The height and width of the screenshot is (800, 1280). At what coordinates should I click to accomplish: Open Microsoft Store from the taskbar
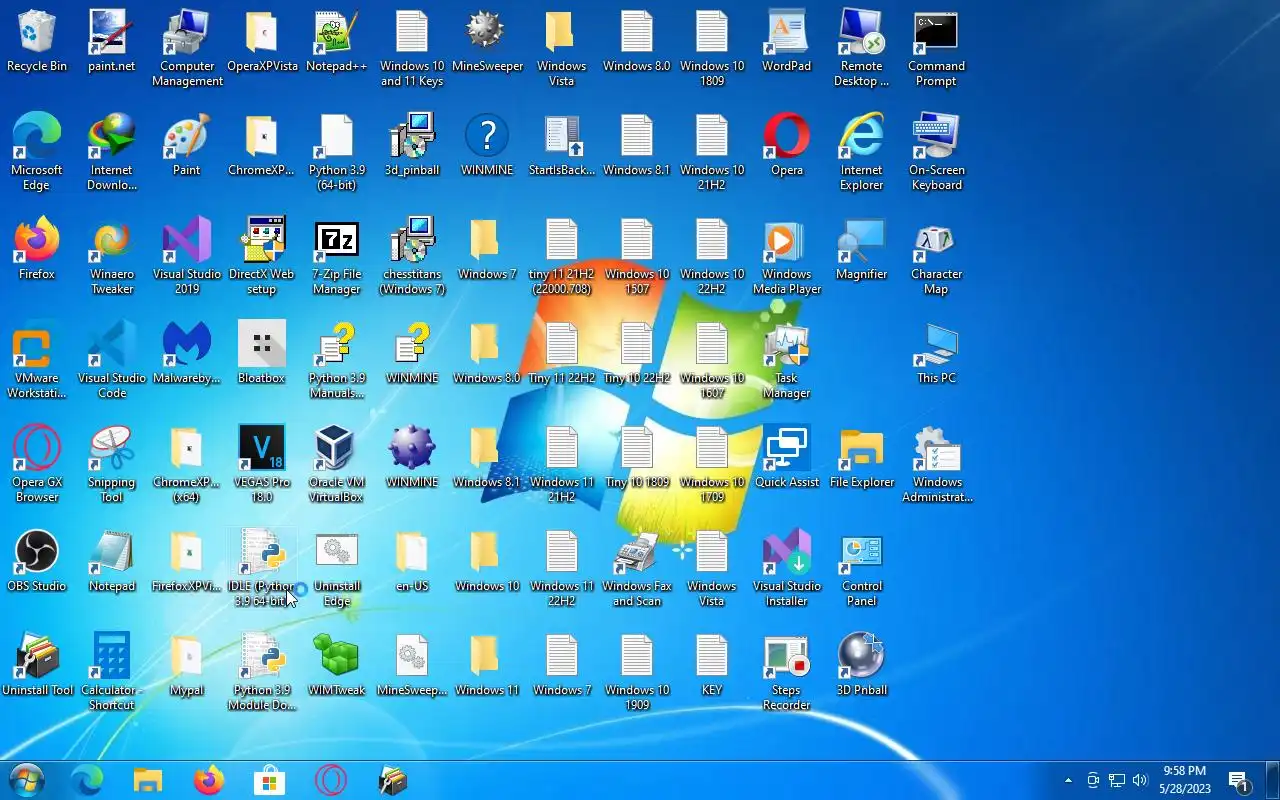[x=269, y=780]
